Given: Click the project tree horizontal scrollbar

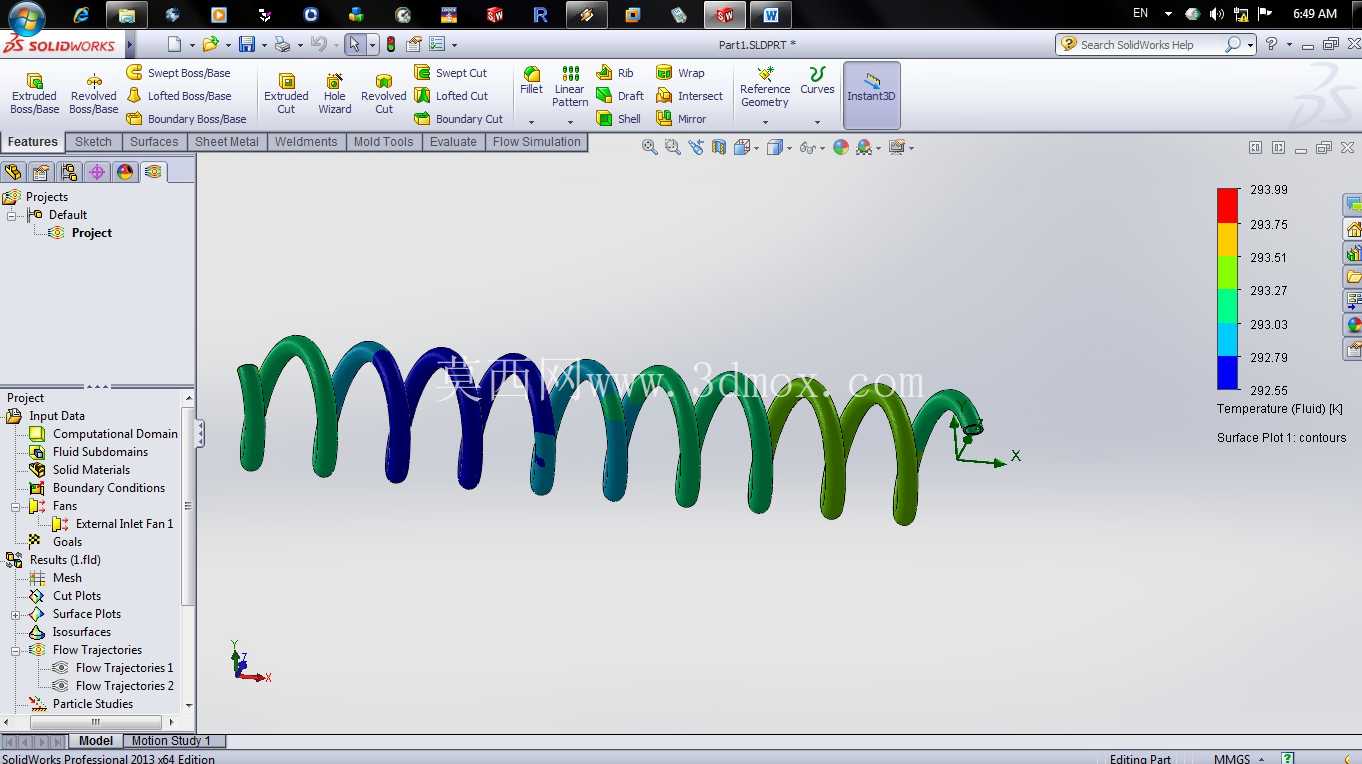Looking at the screenshot, I should [96, 722].
